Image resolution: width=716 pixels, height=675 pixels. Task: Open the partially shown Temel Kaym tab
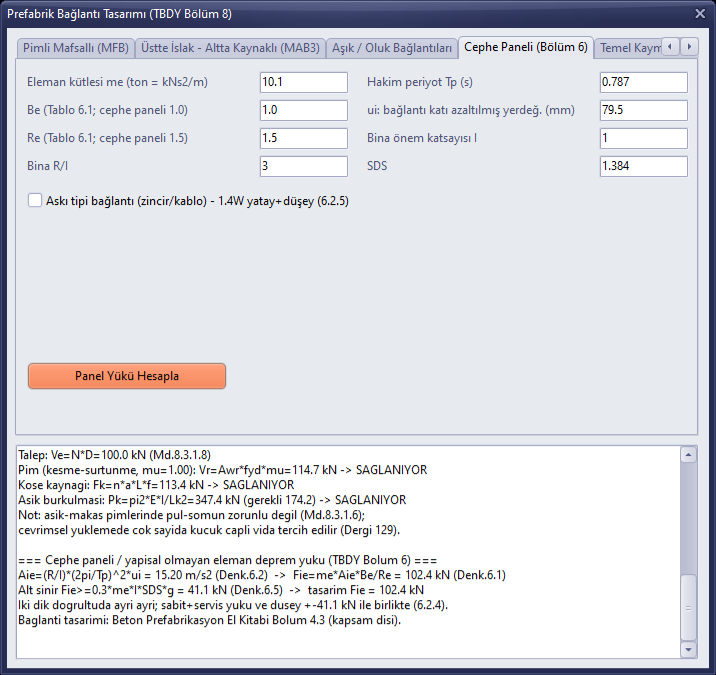(x=630, y=48)
